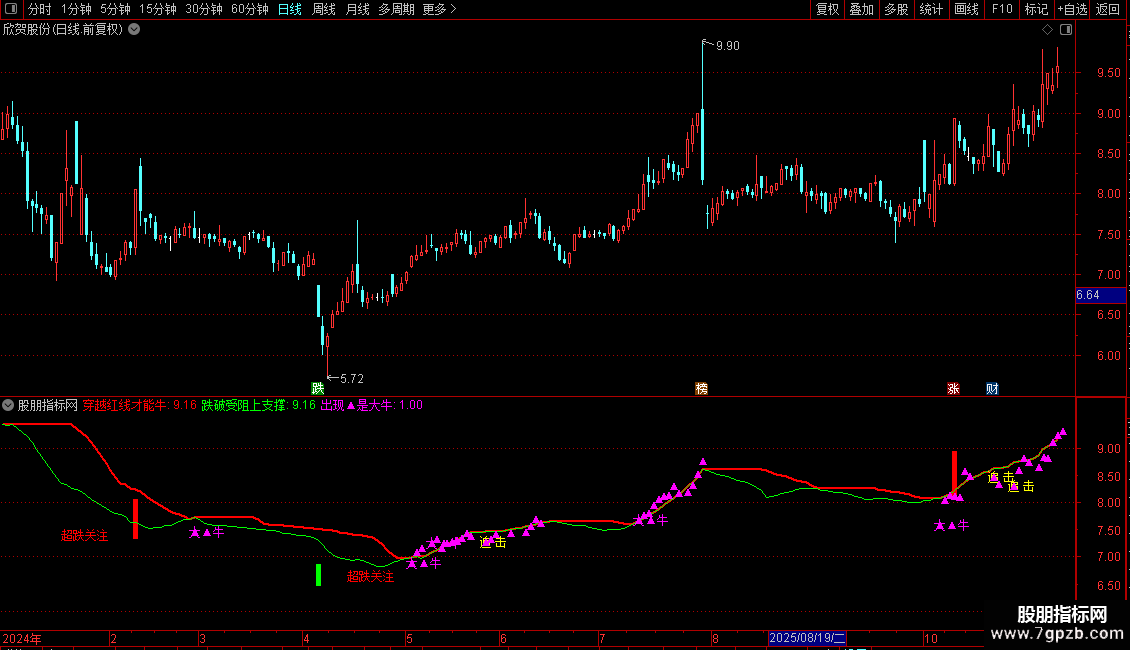Click the month 10 label on the time axis

point(930,638)
